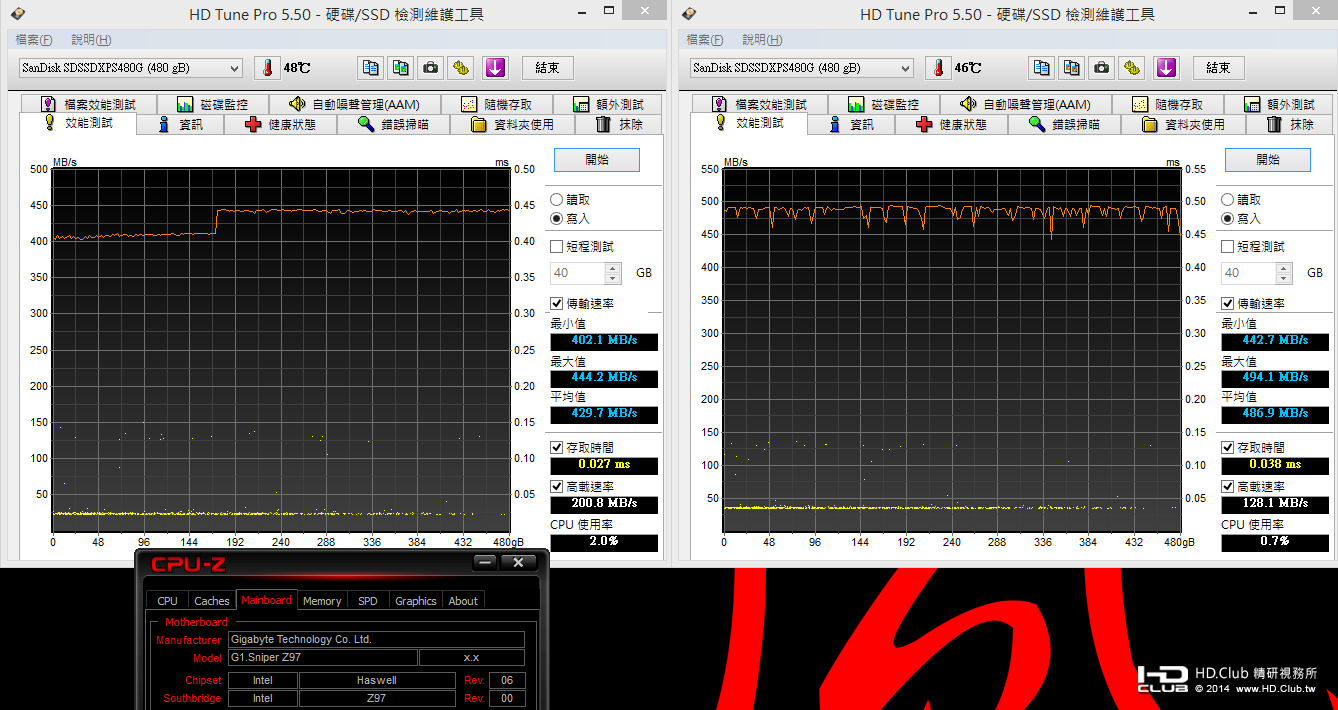Viewport: 1338px width, 710px height.
Task: Open options wrench icon in 48℃ window
Action: tap(460, 68)
